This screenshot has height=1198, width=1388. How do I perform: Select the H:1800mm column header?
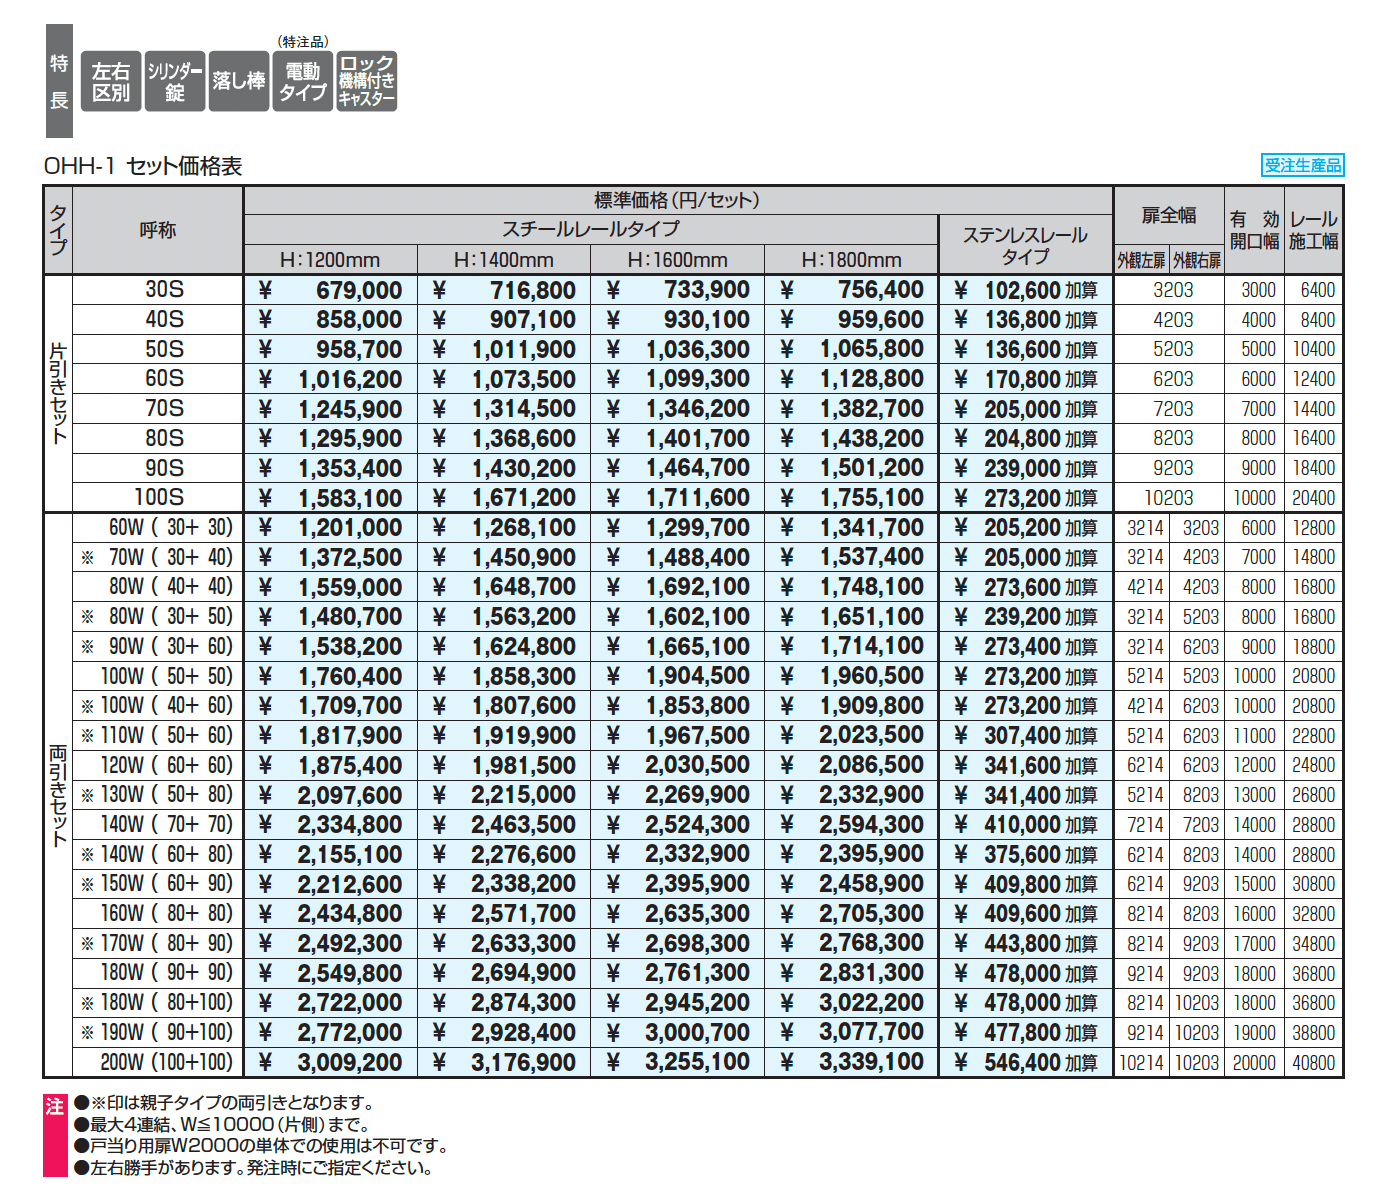(851, 260)
